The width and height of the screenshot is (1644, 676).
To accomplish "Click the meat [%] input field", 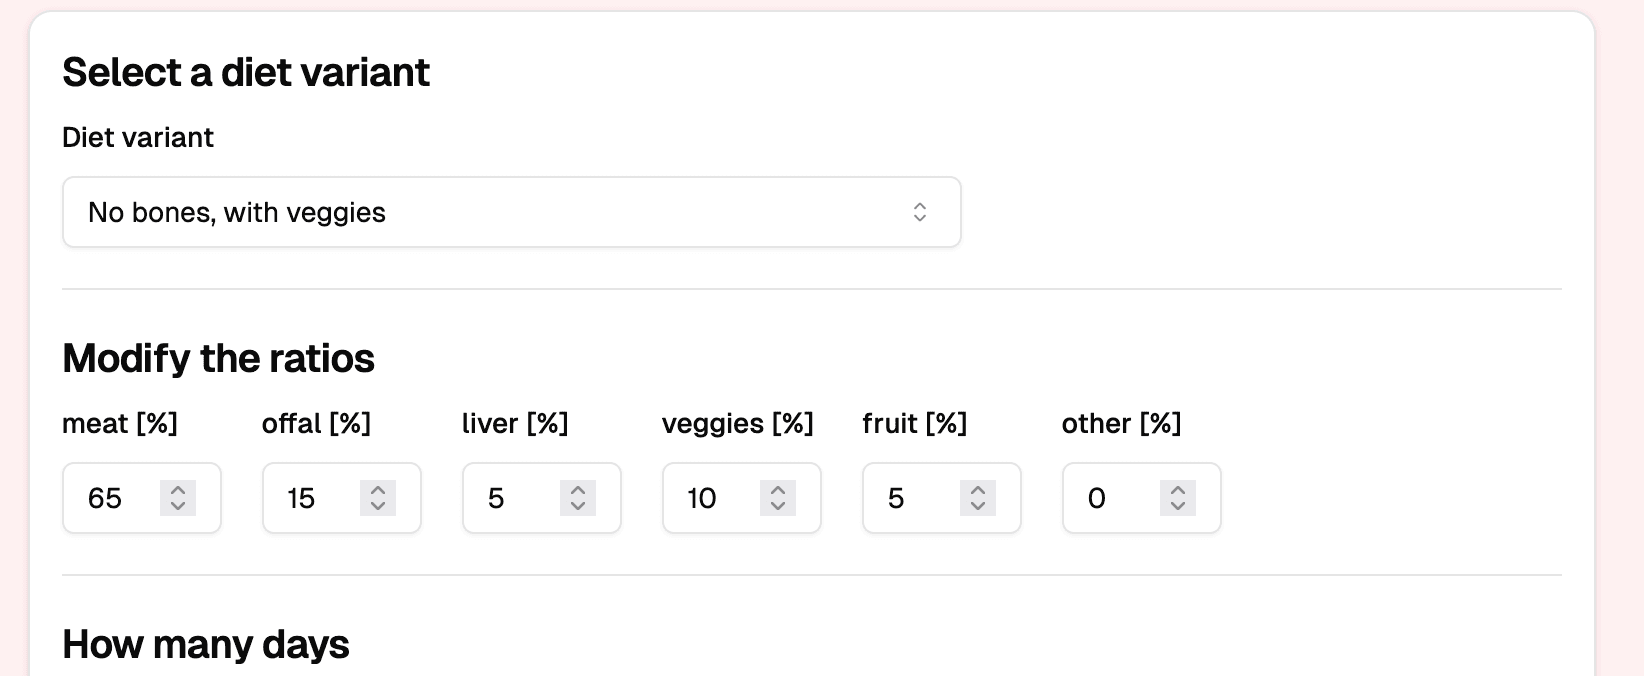I will (112, 498).
